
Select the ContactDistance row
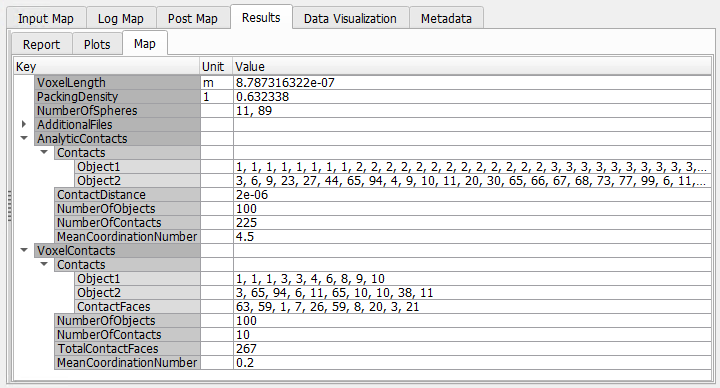(x=127, y=195)
